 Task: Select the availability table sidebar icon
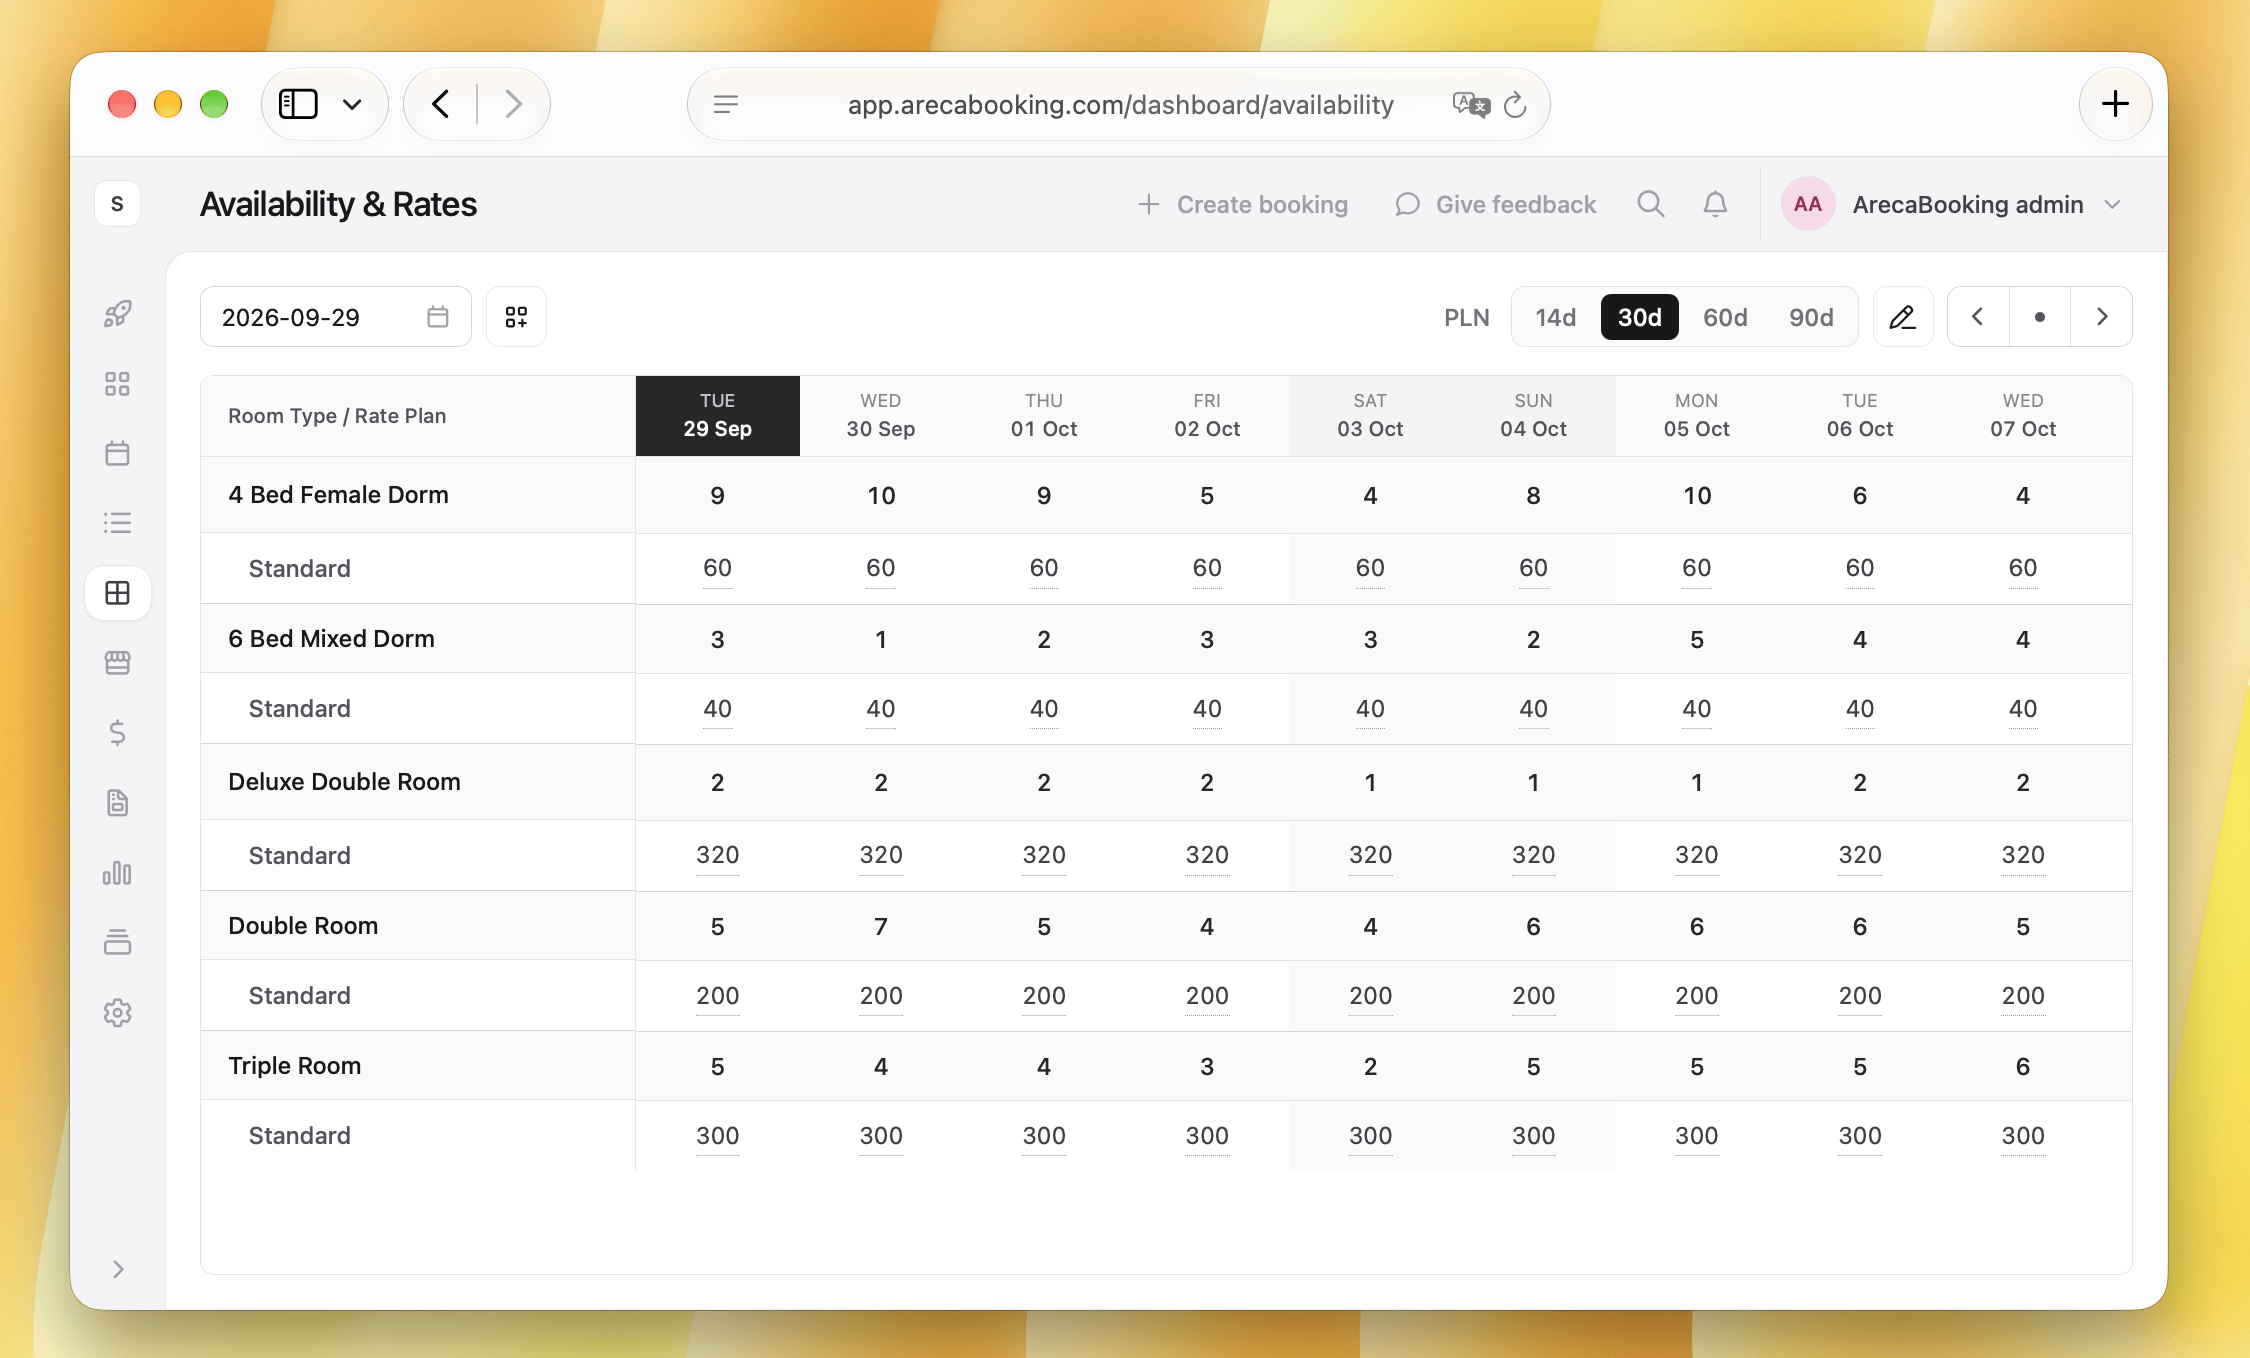click(118, 593)
